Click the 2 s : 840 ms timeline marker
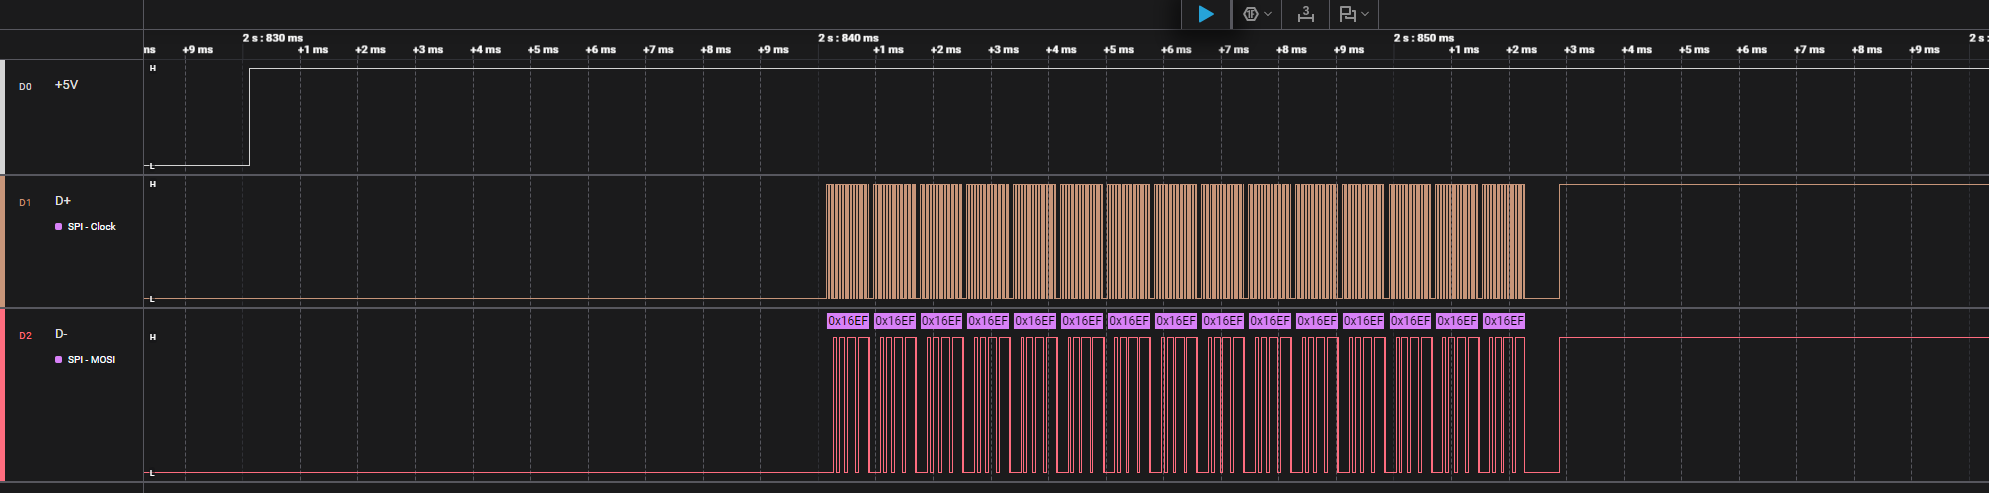Viewport: 1989px width, 493px height. tap(848, 38)
